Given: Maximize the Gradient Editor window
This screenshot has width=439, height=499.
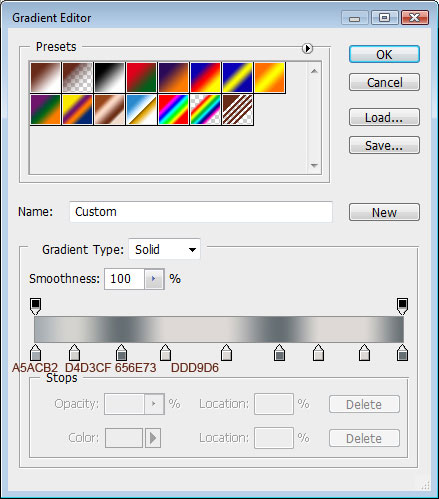Looking at the screenshot, I should pyautogui.click(x=384, y=18).
